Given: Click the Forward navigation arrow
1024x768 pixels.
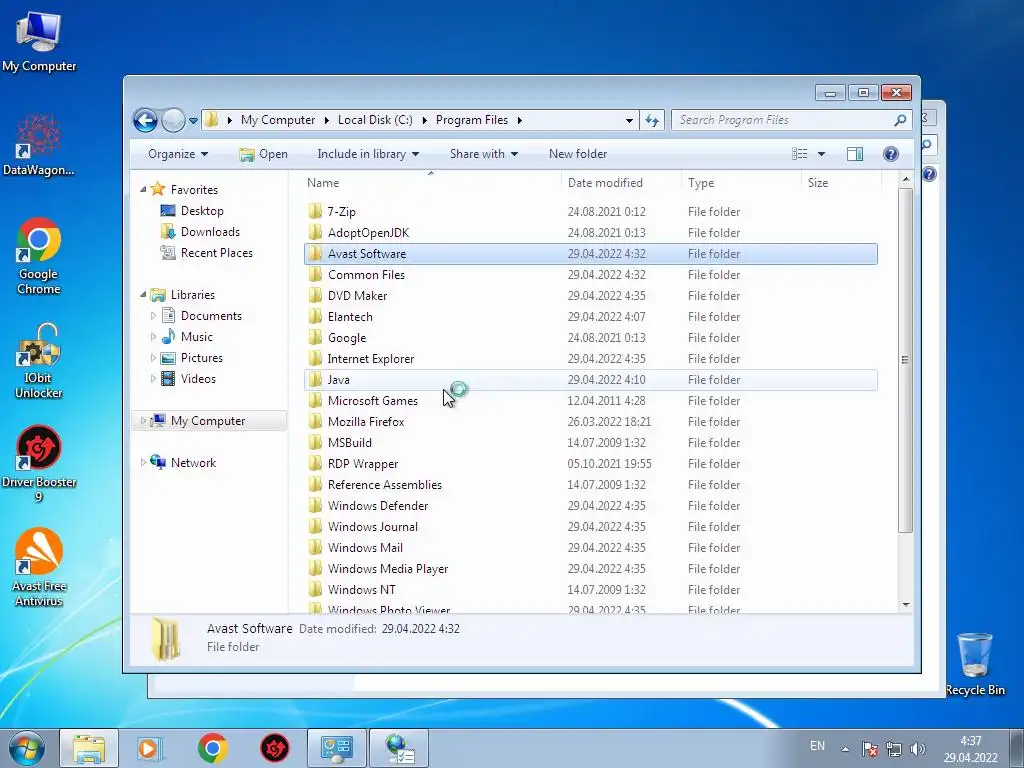Looking at the screenshot, I should pyautogui.click(x=172, y=120).
